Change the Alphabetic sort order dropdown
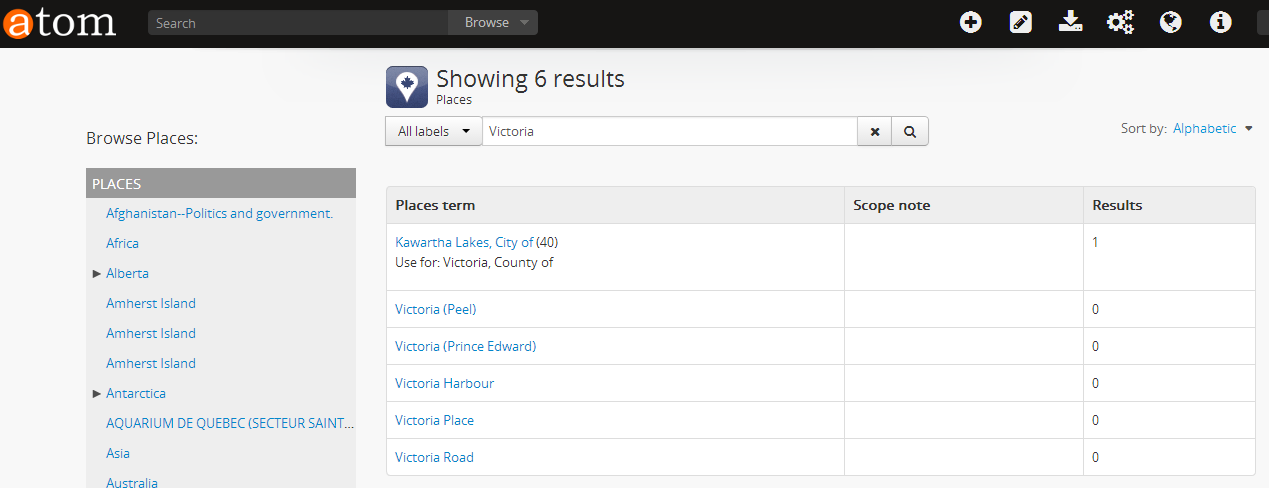Screen dimensions: 1269x488 click(1212, 129)
